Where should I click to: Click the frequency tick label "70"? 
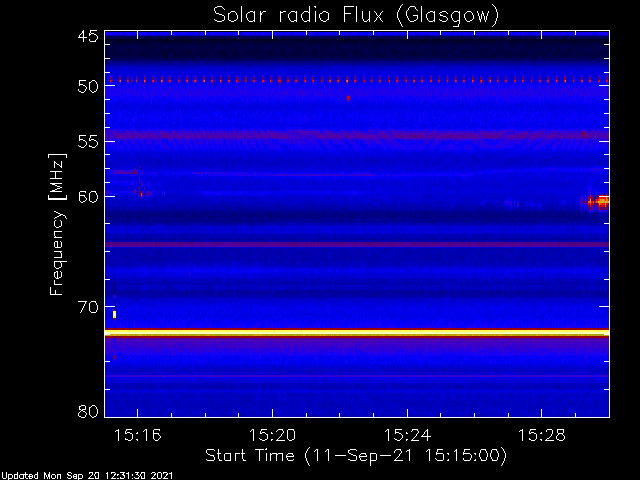coord(88,307)
